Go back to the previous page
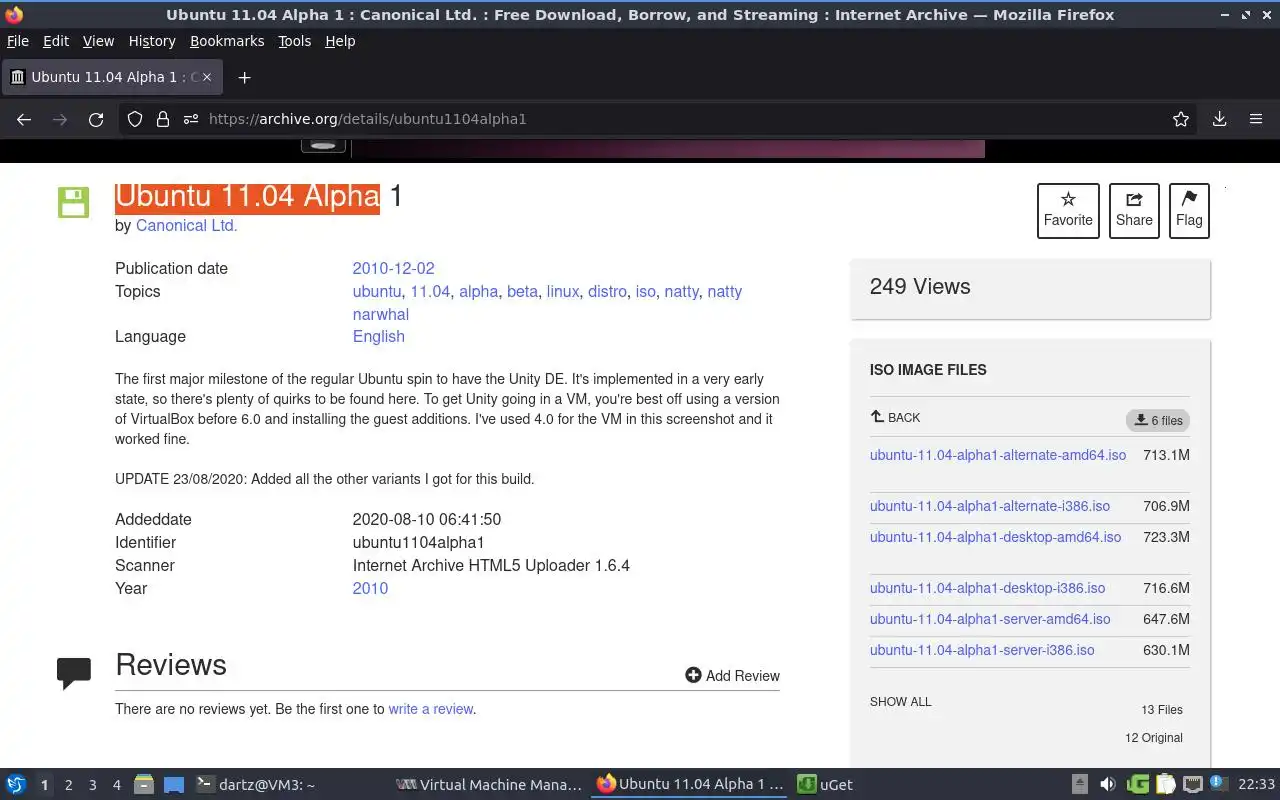 coord(24,119)
